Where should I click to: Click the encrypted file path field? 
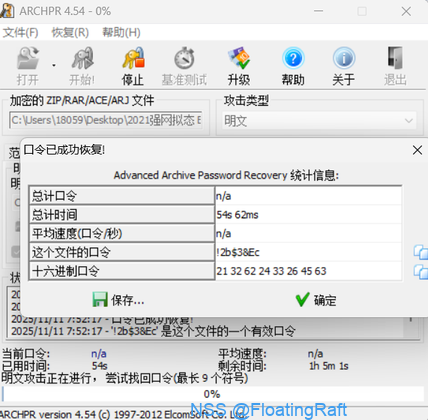click(106, 120)
